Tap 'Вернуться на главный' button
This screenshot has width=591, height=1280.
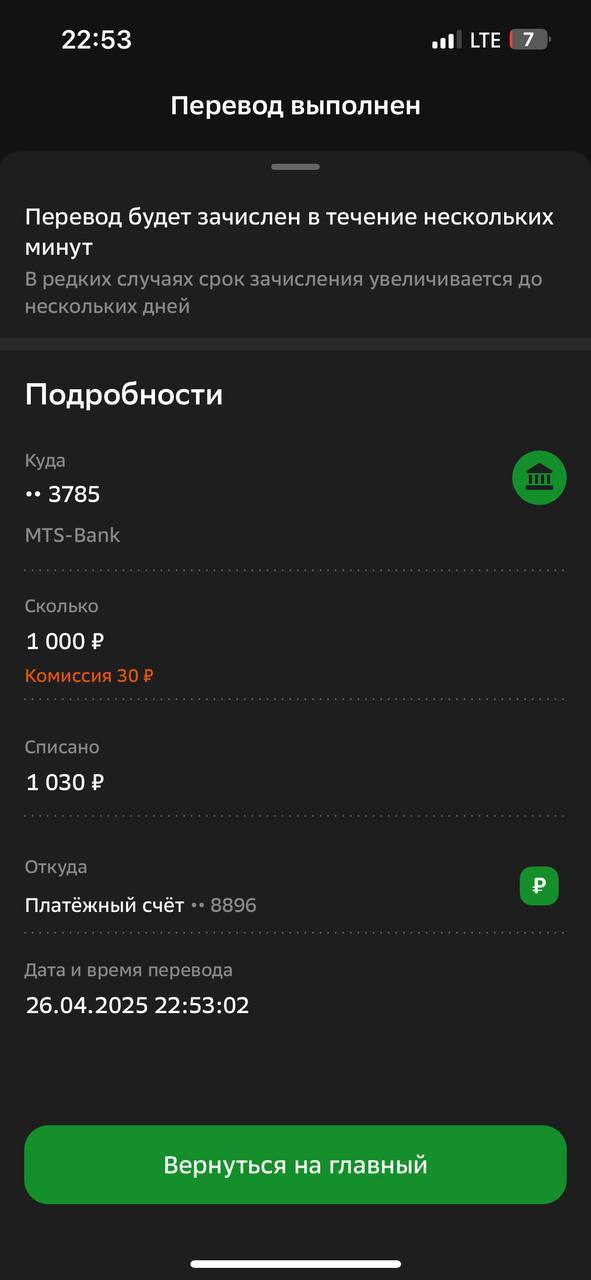[295, 1165]
